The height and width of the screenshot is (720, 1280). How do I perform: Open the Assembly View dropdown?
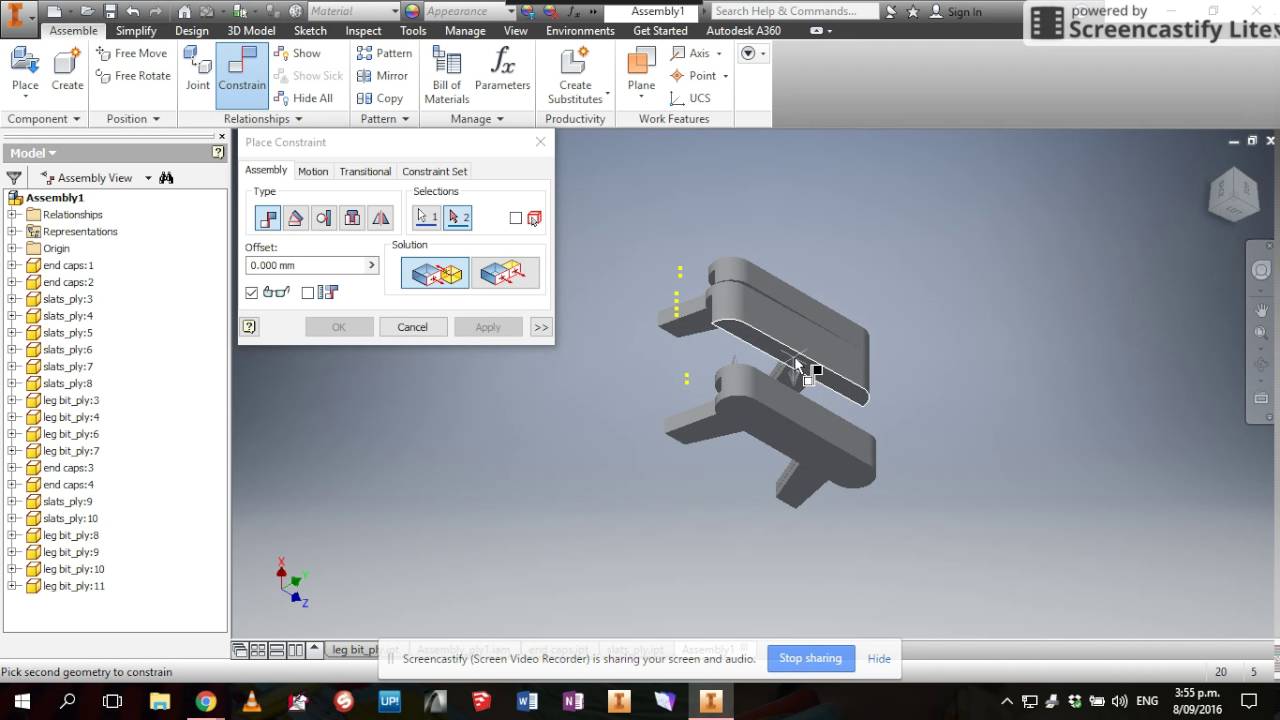click(x=148, y=178)
